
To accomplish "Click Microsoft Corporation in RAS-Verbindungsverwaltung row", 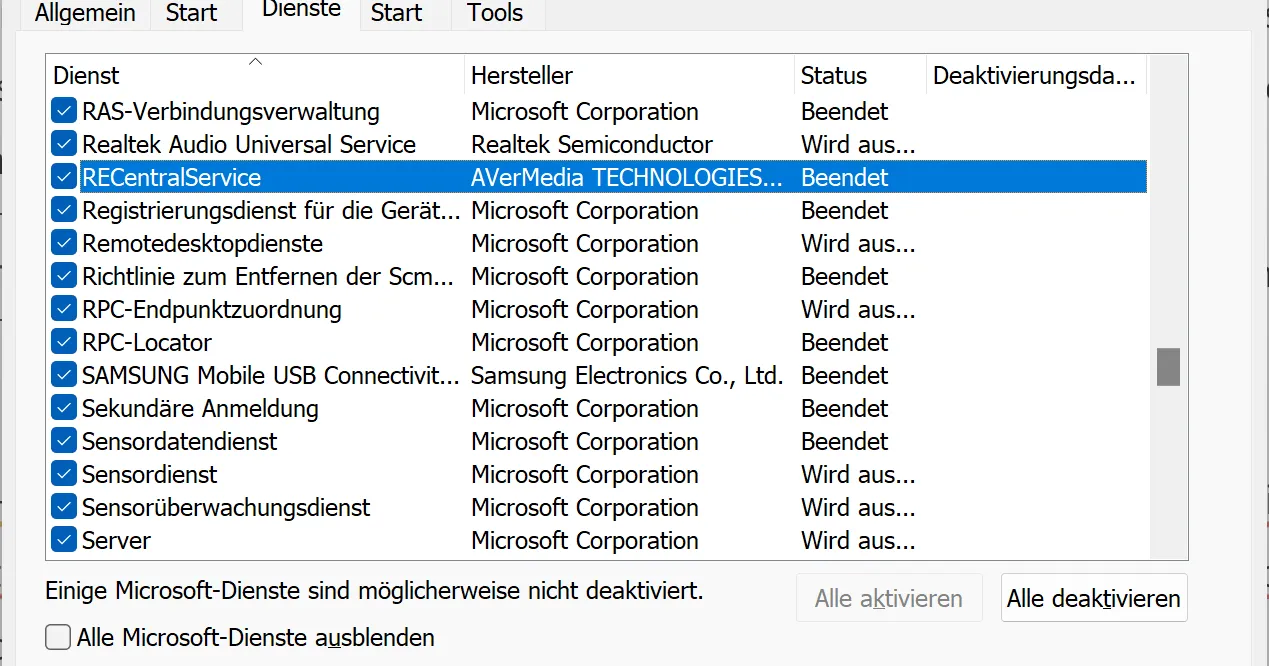I will pyautogui.click(x=585, y=111).
